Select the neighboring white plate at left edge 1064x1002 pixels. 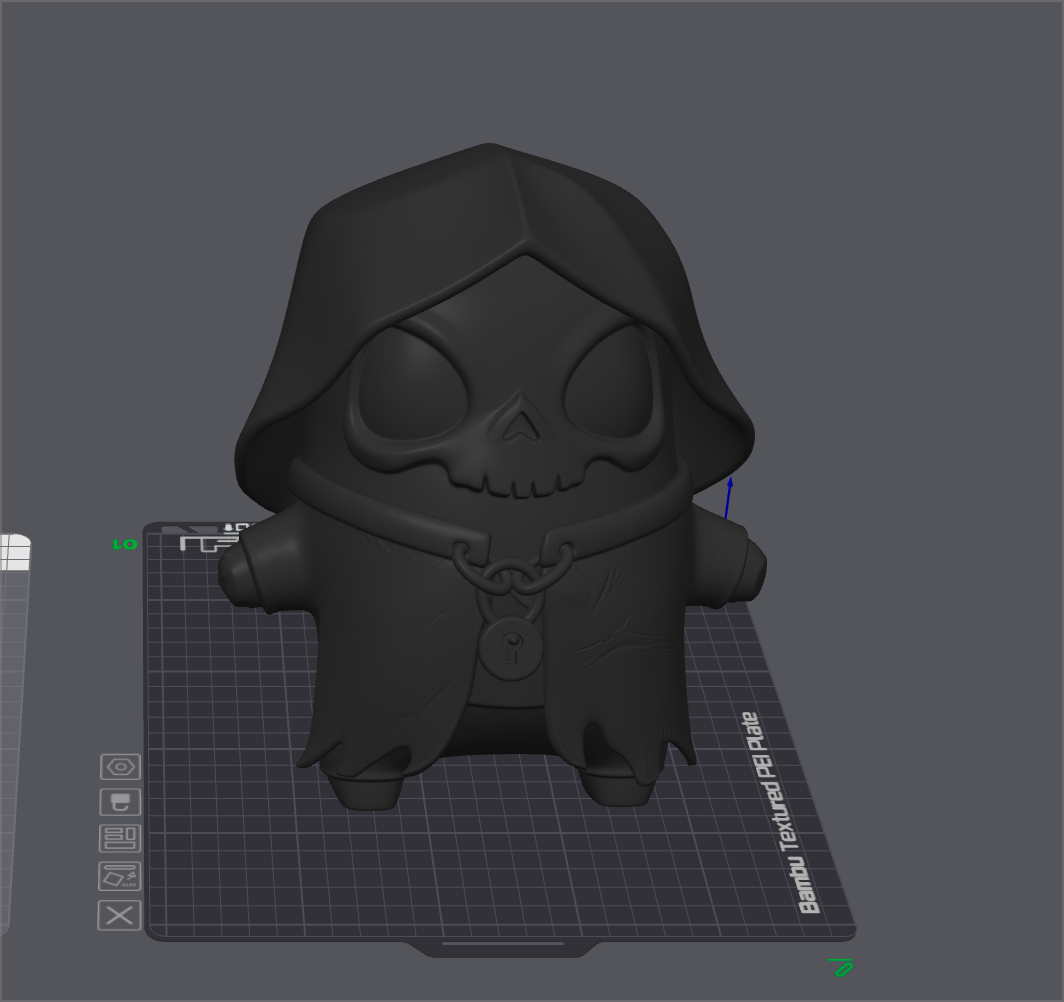pos(14,733)
